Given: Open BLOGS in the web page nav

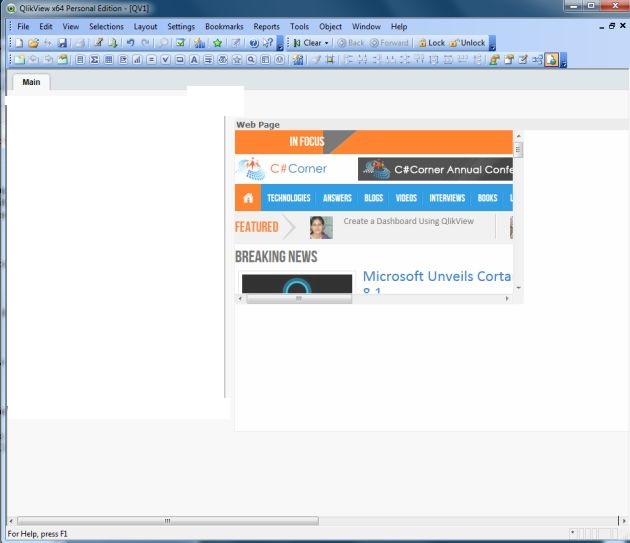Looking at the screenshot, I should click(374, 198).
